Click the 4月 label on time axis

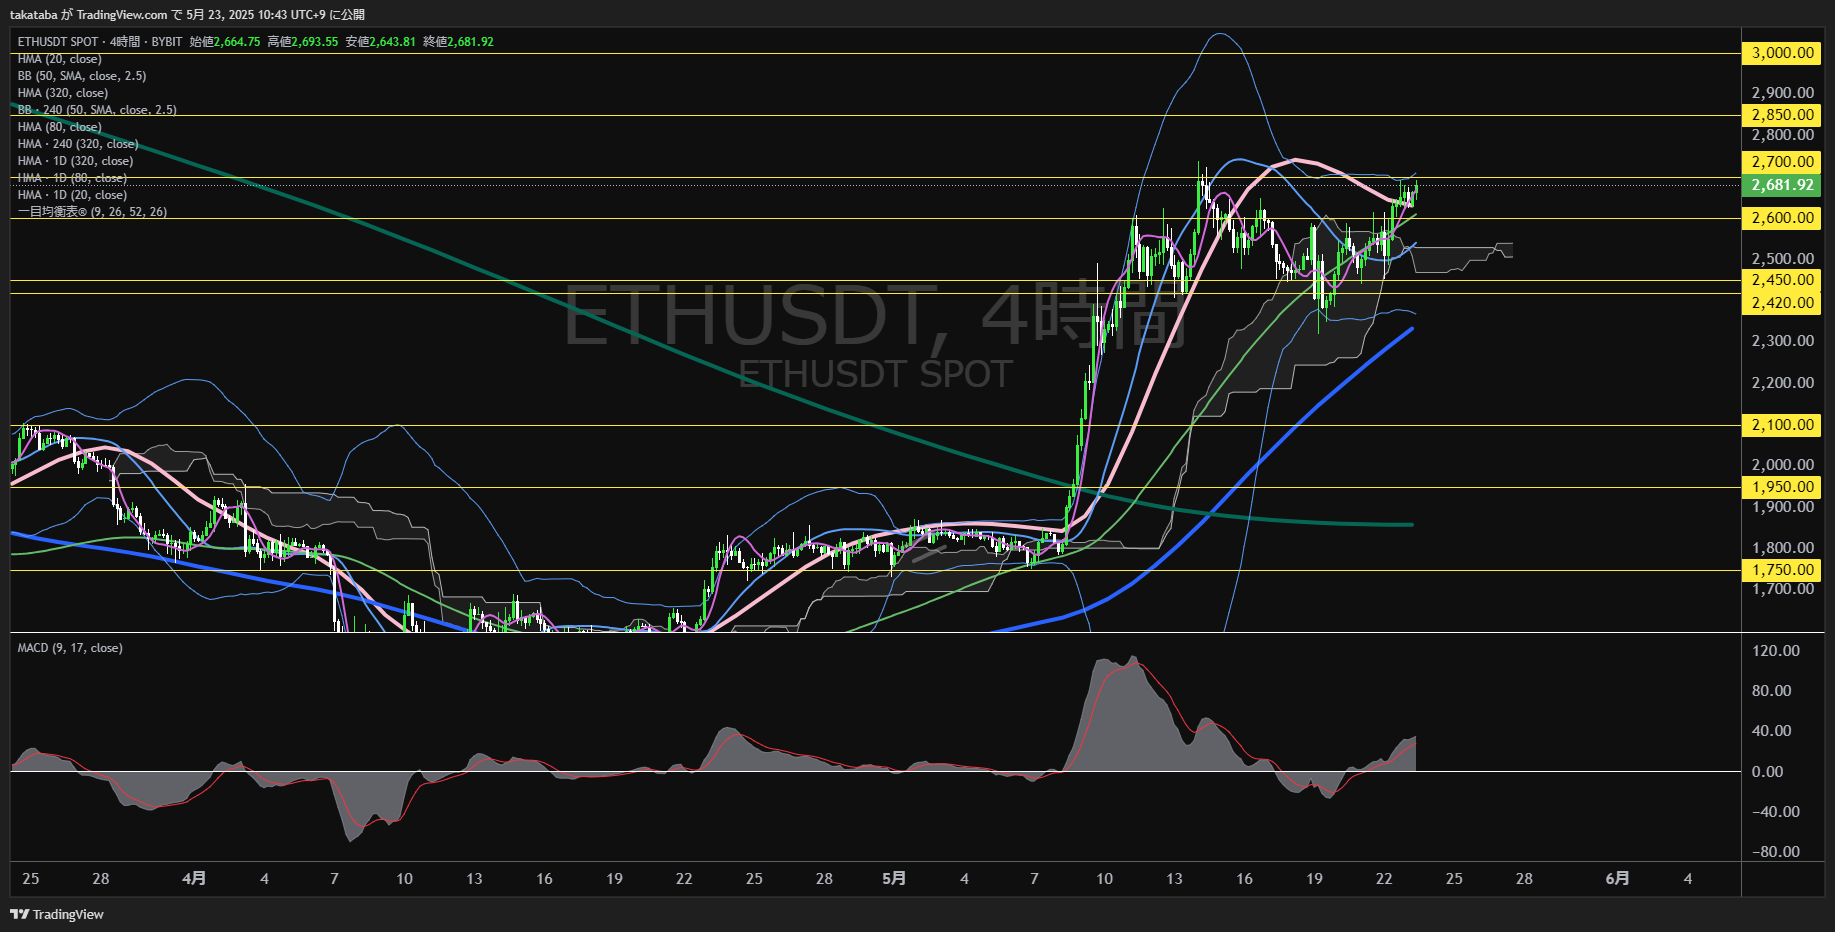[194, 878]
